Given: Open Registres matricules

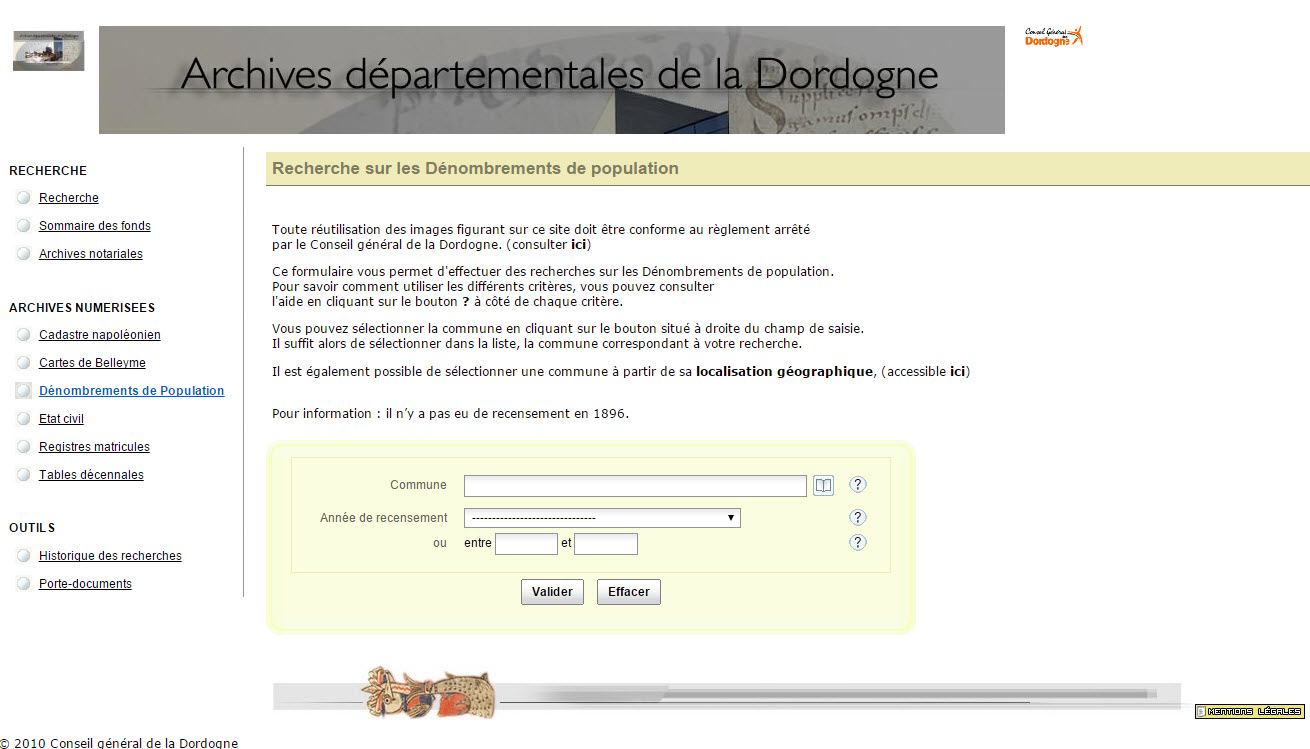Looking at the screenshot, I should pos(94,447).
